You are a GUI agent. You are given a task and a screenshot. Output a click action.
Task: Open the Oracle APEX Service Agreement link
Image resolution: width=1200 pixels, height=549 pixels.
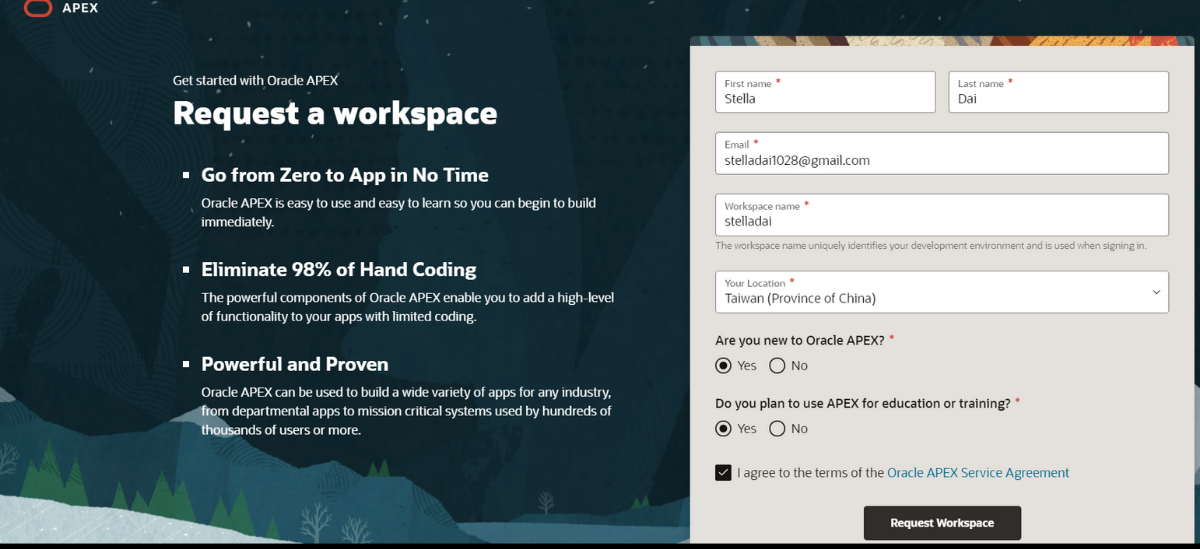click(x=978, y=473)
